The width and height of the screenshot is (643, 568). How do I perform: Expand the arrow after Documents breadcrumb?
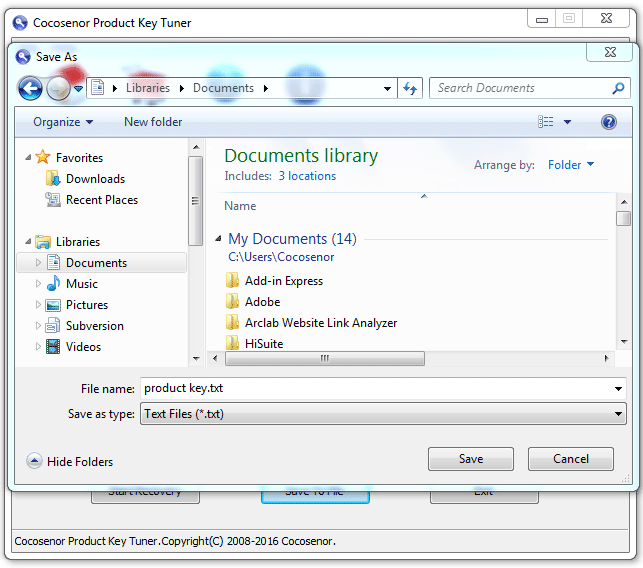click(266, 88)
